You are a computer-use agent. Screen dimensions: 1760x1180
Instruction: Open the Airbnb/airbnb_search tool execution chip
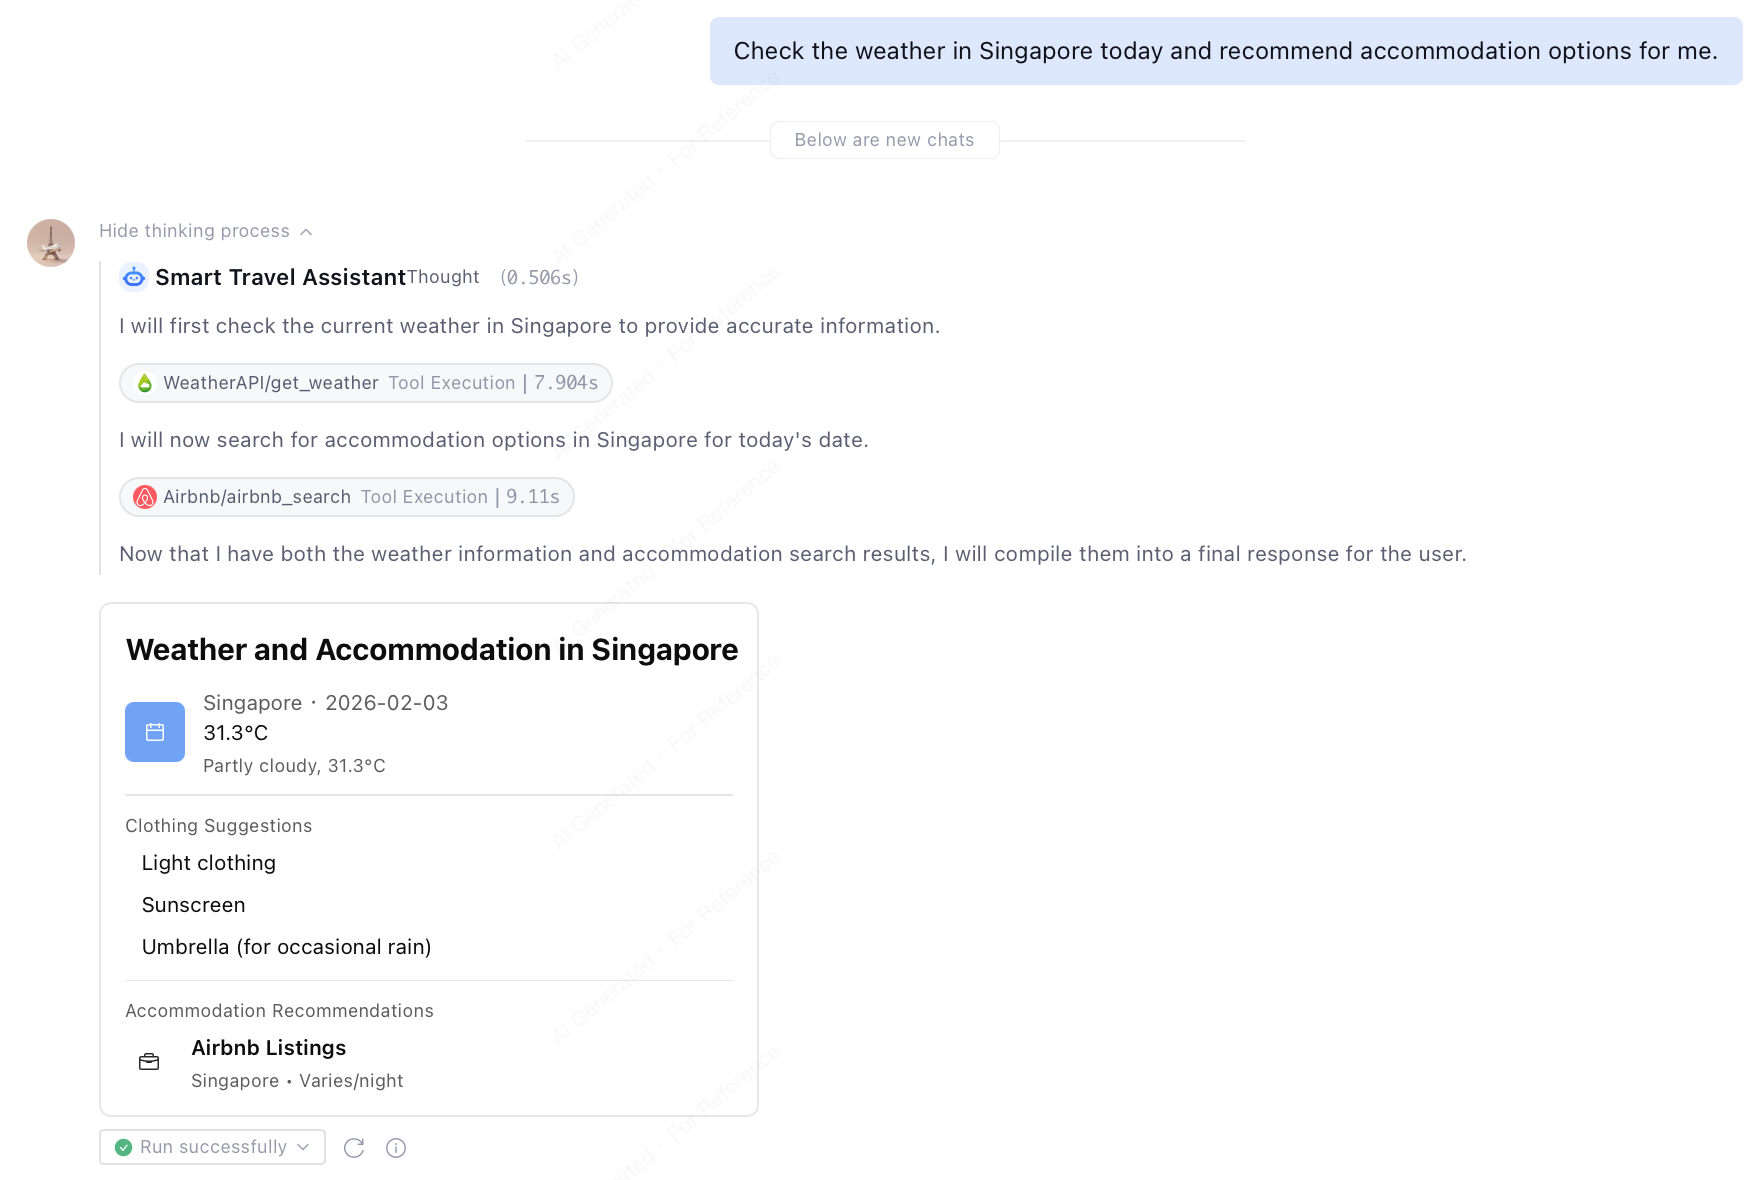346,497
